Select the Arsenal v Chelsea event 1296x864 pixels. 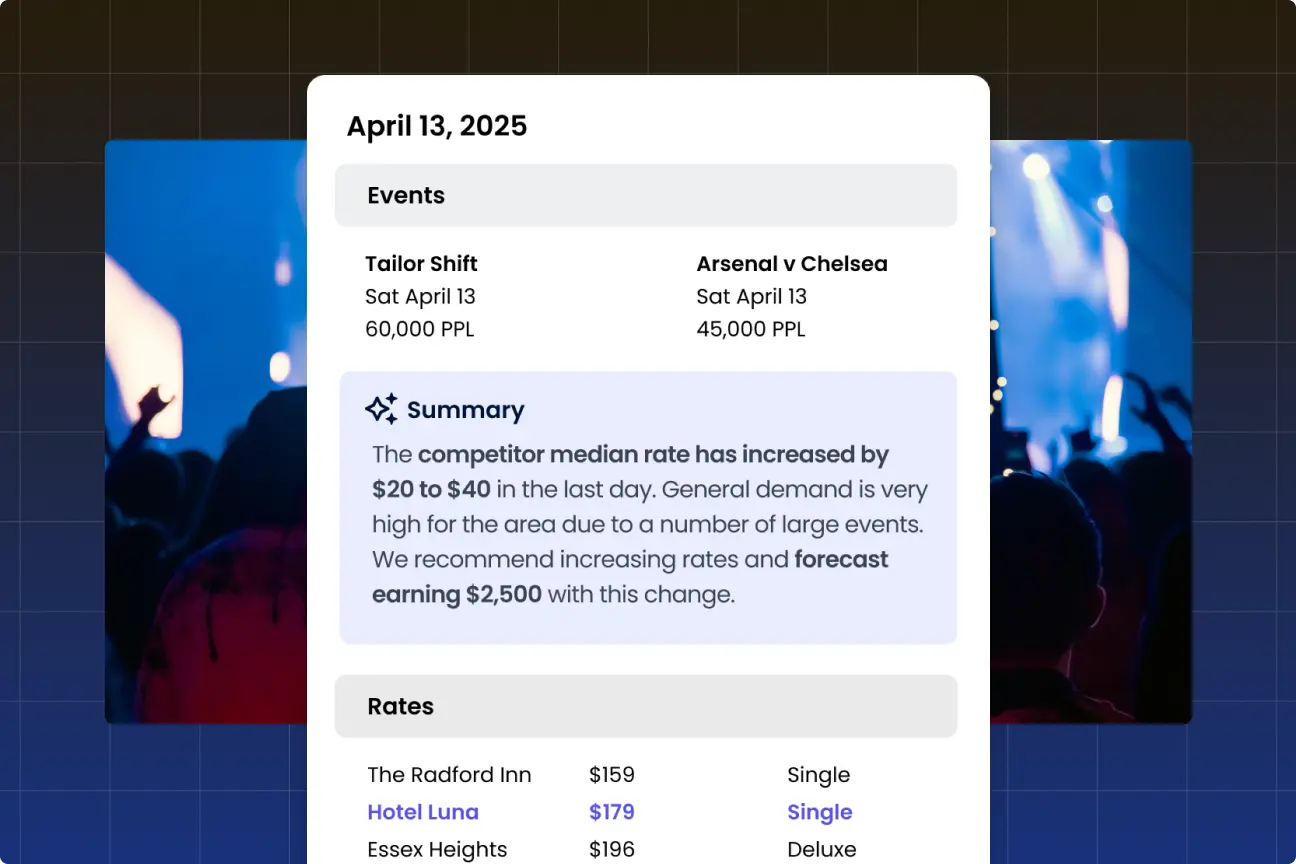[x=791, y=264]
